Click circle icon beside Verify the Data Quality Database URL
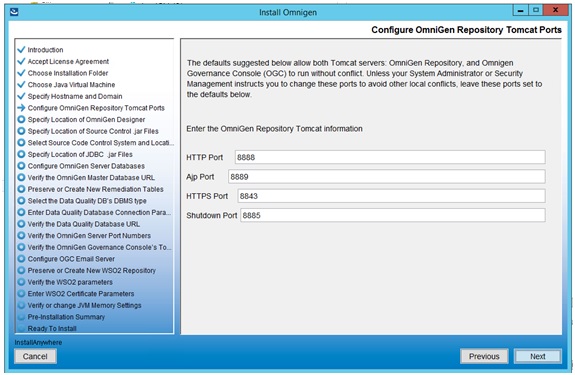575x375 pixels. click(21, 224)
